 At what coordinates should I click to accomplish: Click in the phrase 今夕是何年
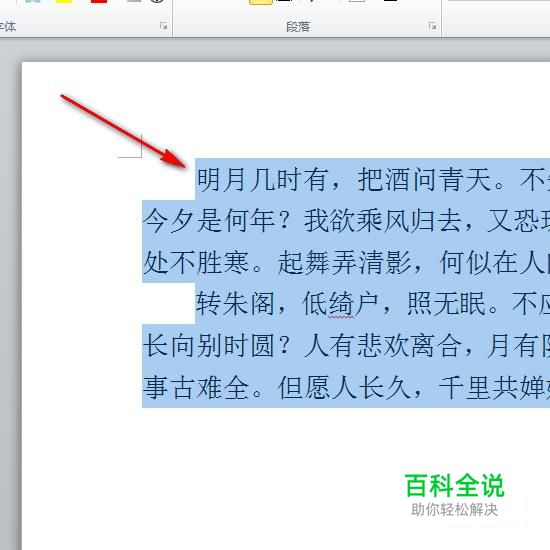209,221
